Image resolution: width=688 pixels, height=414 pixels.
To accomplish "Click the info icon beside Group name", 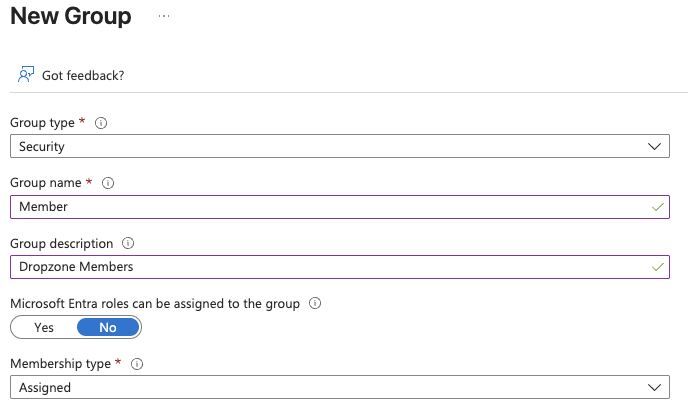I will [x=108, y=183].
